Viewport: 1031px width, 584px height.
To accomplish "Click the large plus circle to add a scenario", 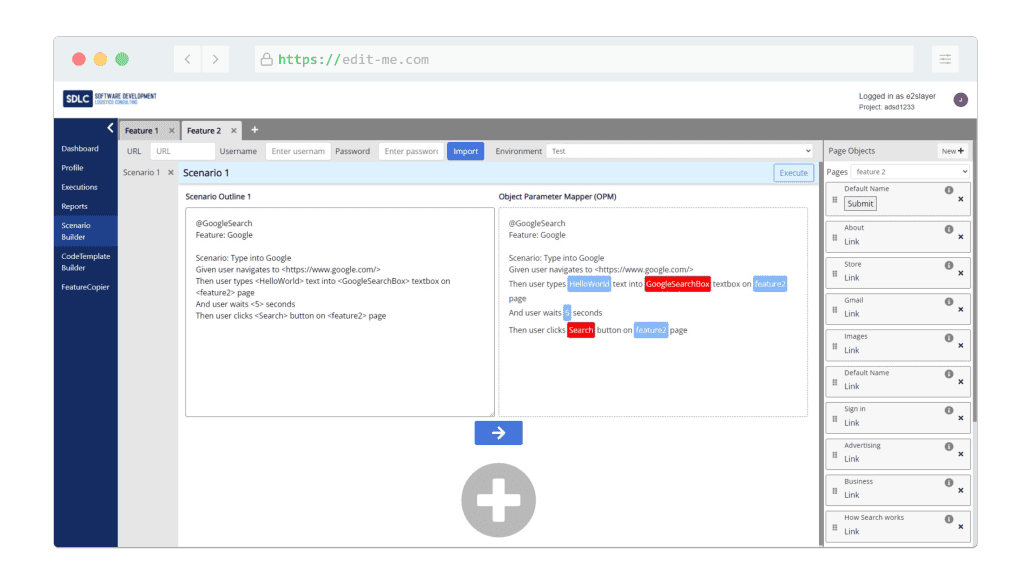I will click(498, 499).
